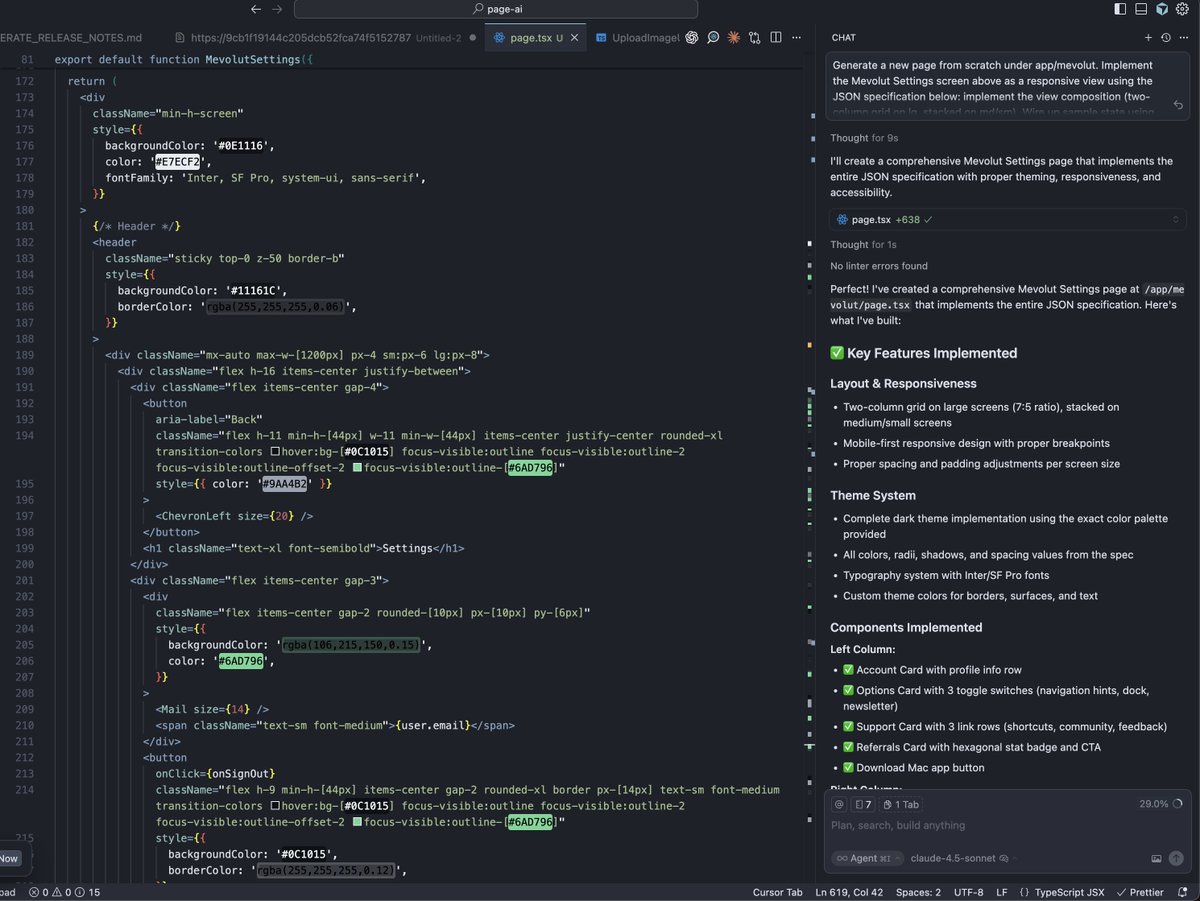Change LF end of line sequence

1001,892
